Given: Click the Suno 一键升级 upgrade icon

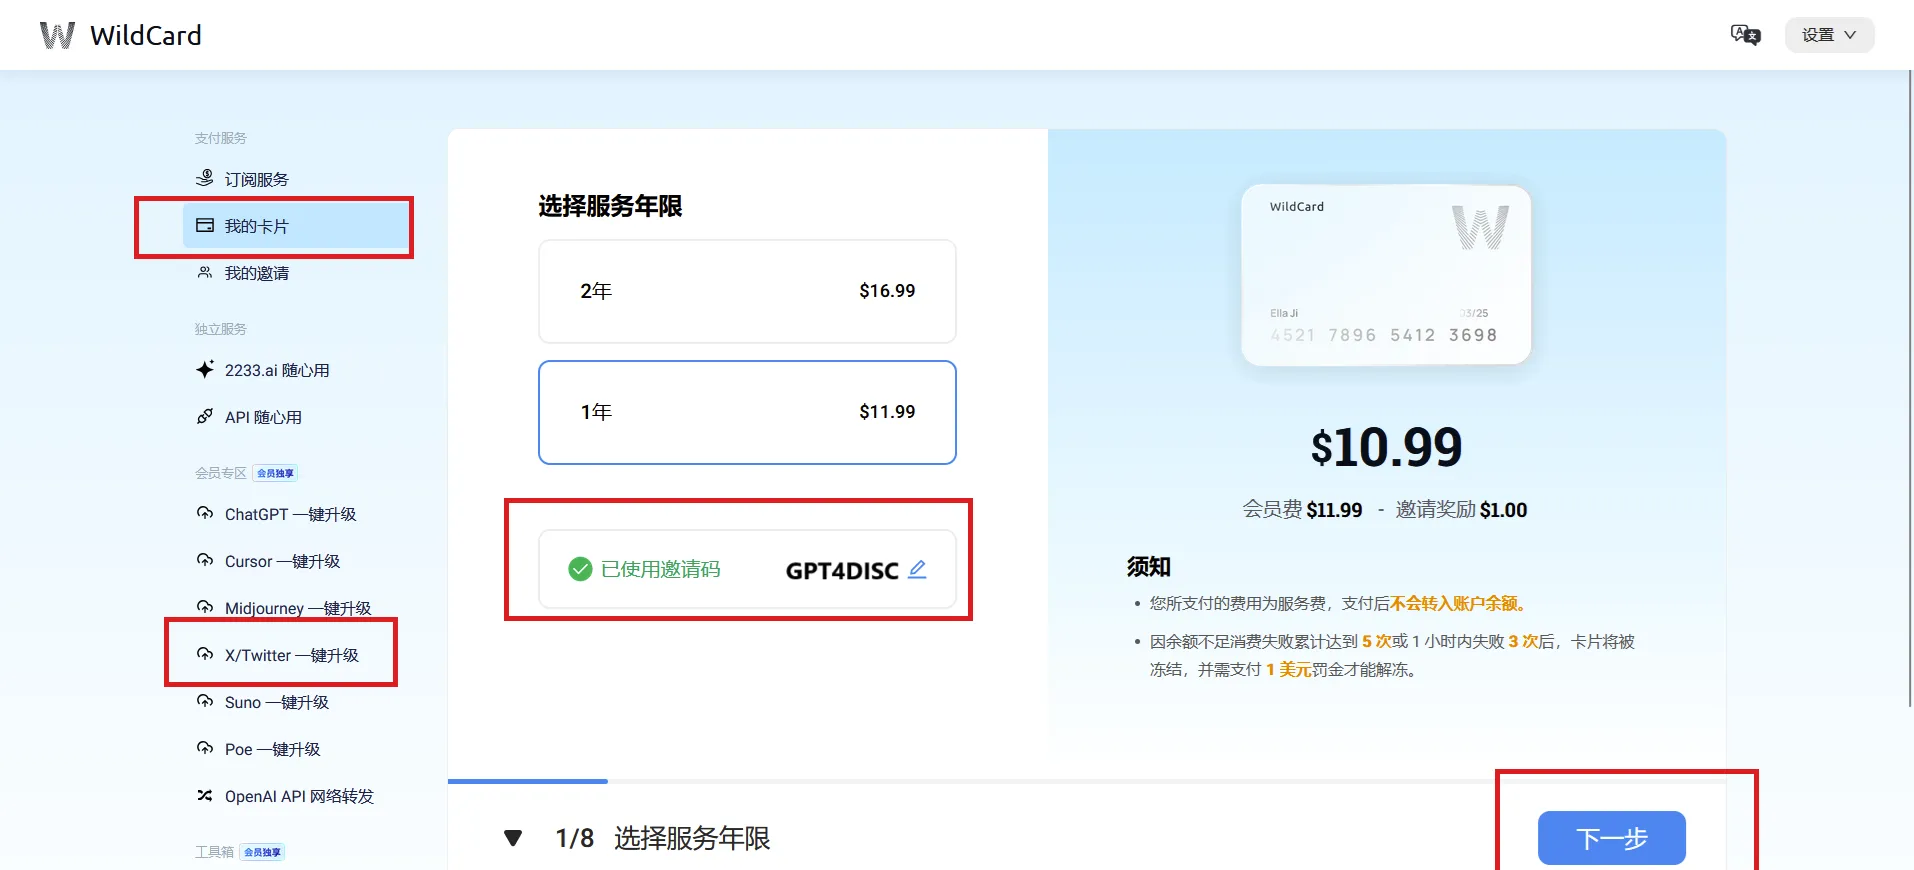Looking at the screenshot, I should pyautogui.click(x=205, y=702).
